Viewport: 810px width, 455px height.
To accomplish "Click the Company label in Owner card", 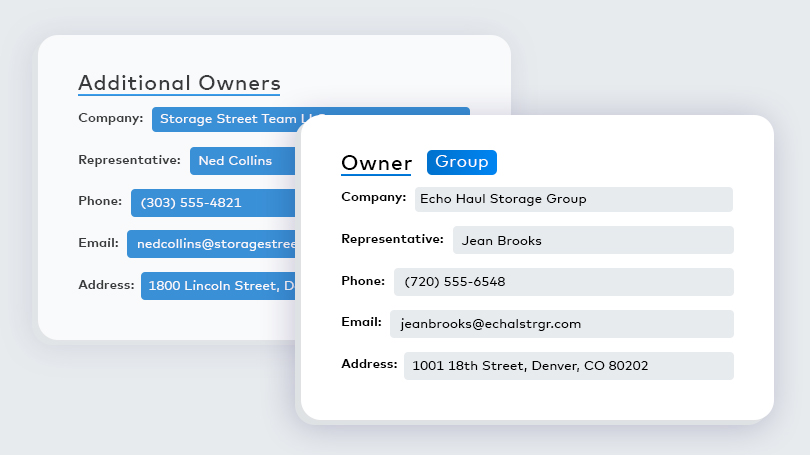I will point(373,197).
